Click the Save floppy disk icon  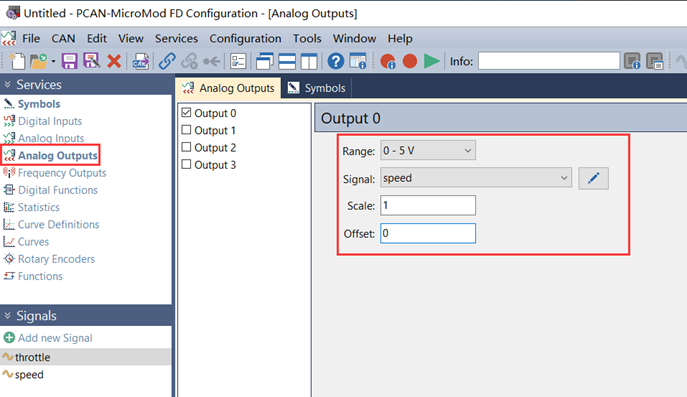click(69, 61)
